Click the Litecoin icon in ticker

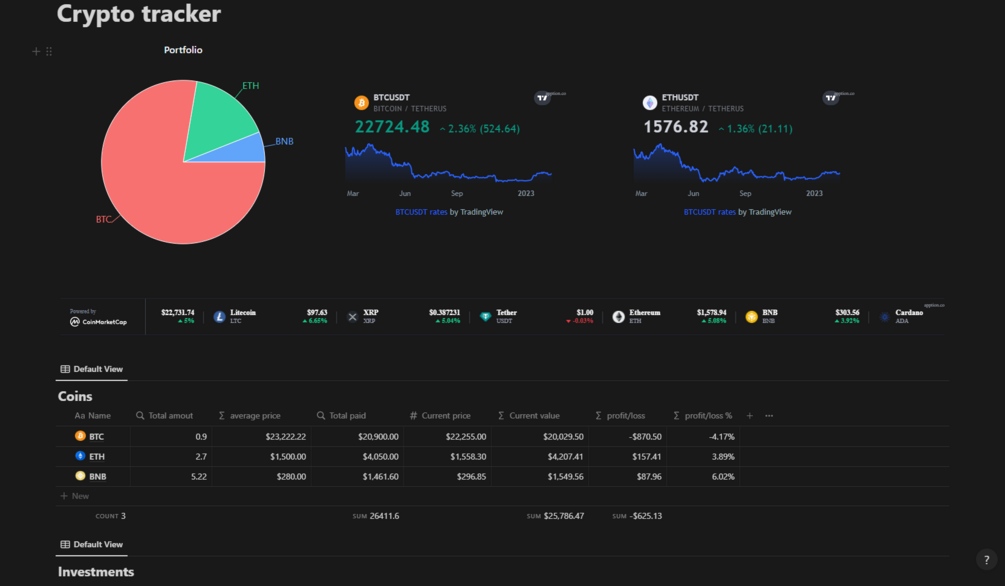[219, 317]
